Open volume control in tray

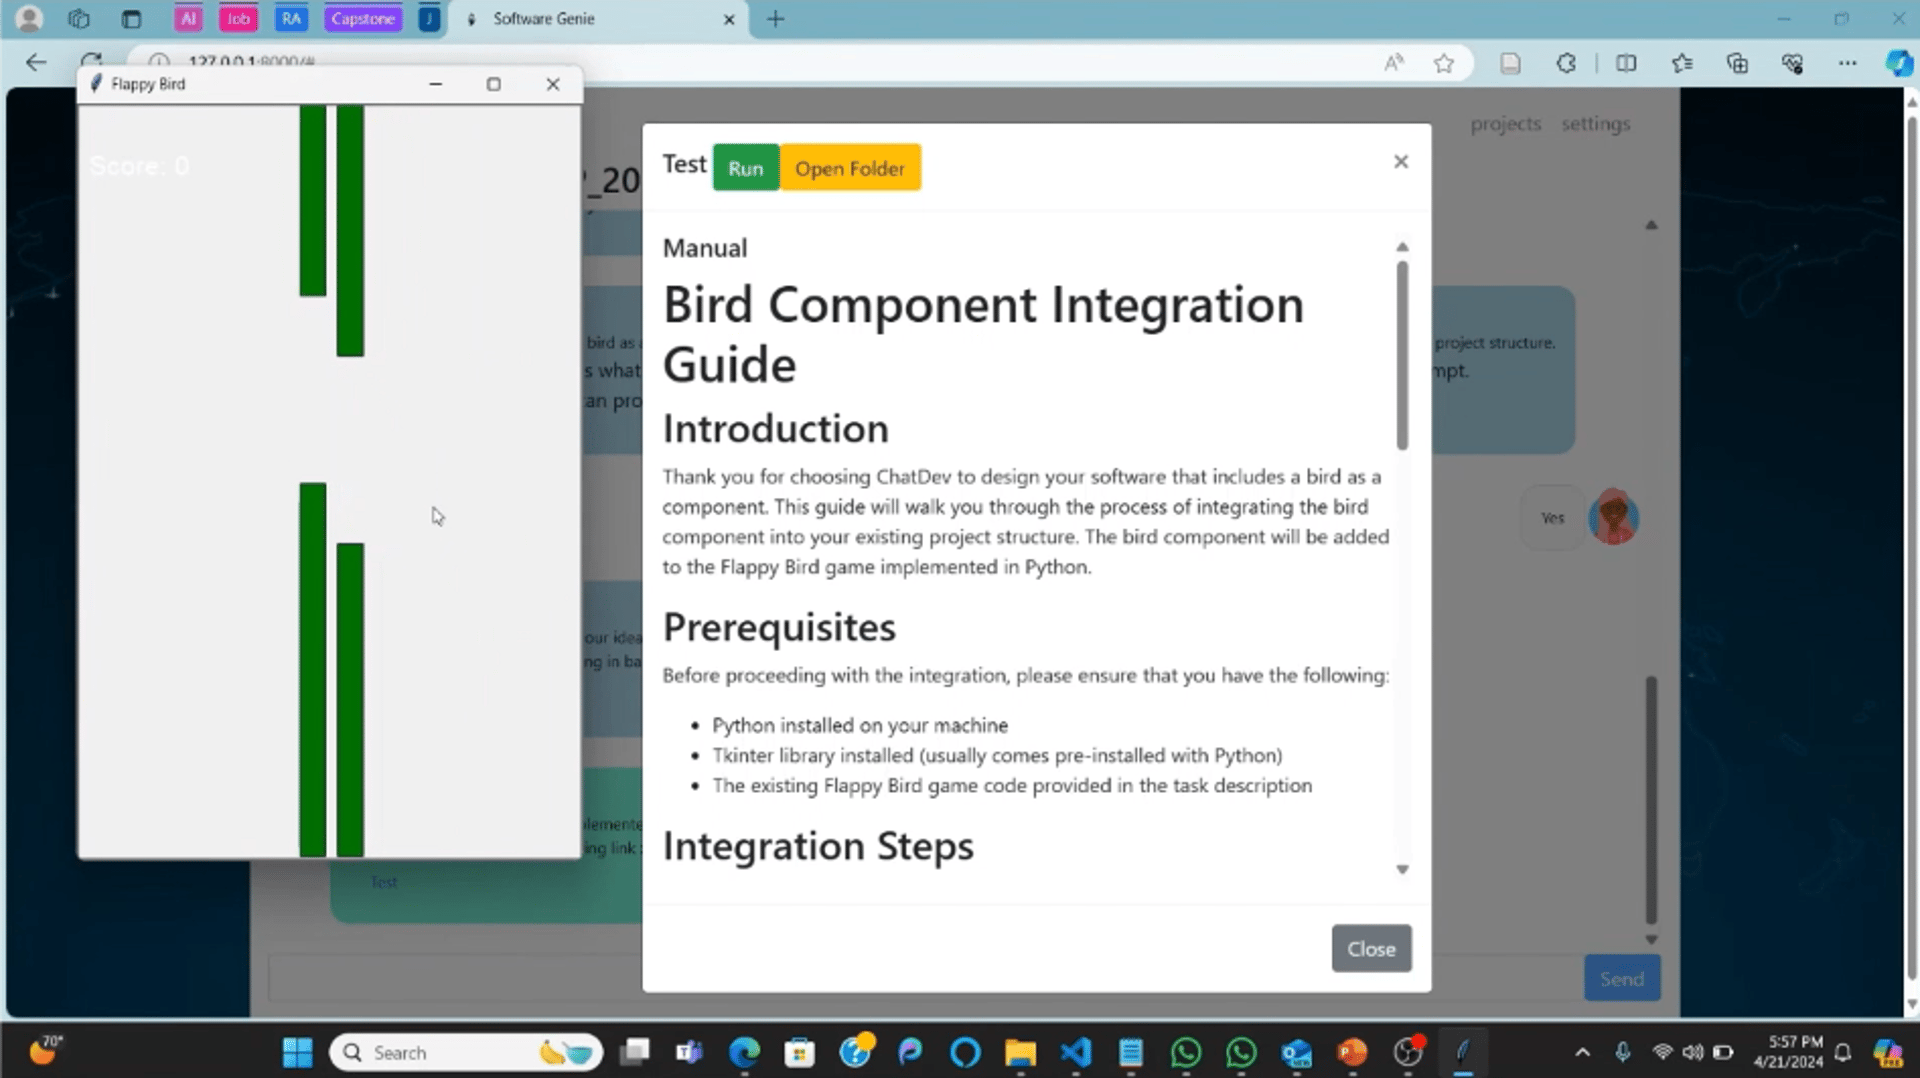(x=1692, y=1052)
